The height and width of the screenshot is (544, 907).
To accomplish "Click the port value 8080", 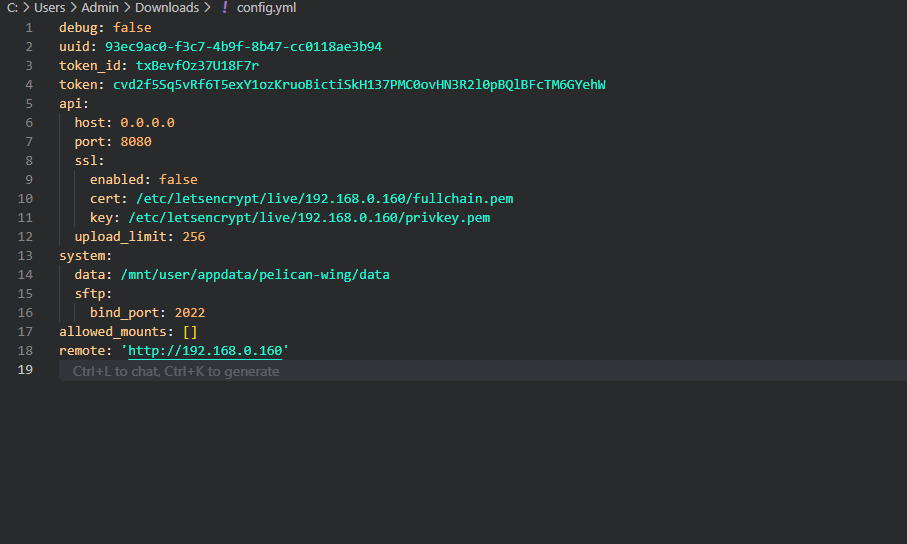I will coord(136,142).
